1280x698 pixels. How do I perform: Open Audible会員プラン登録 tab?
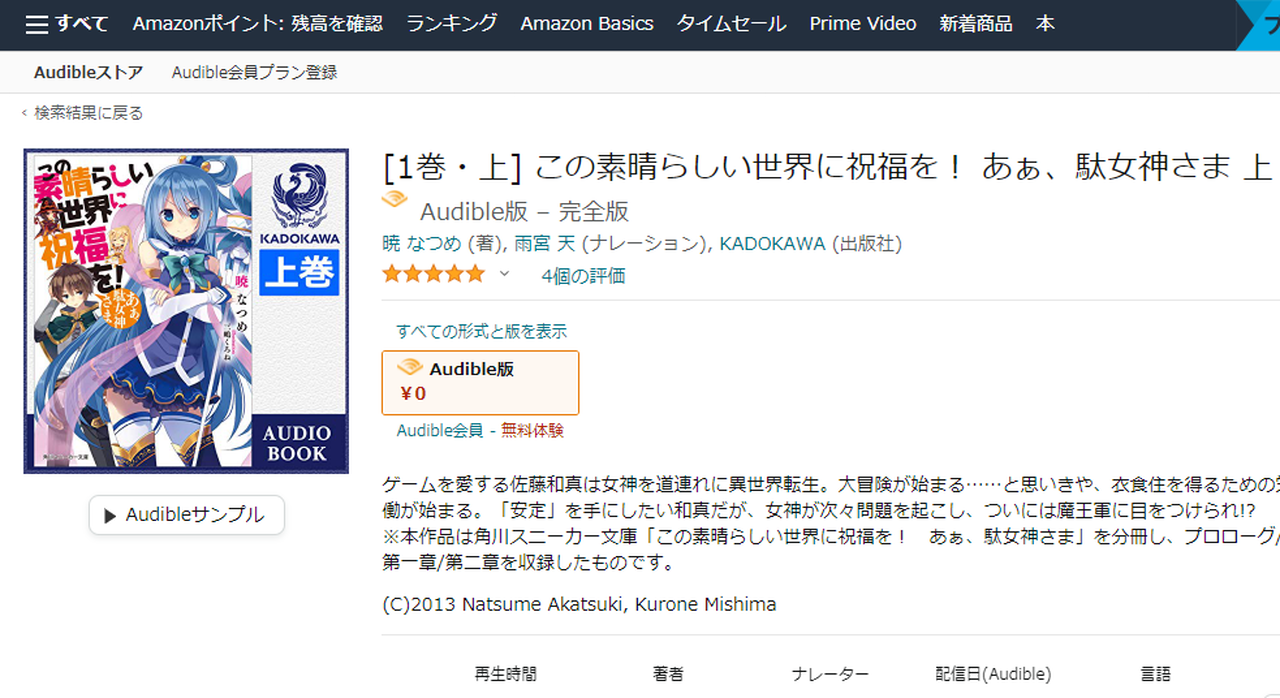pos(254,72)
